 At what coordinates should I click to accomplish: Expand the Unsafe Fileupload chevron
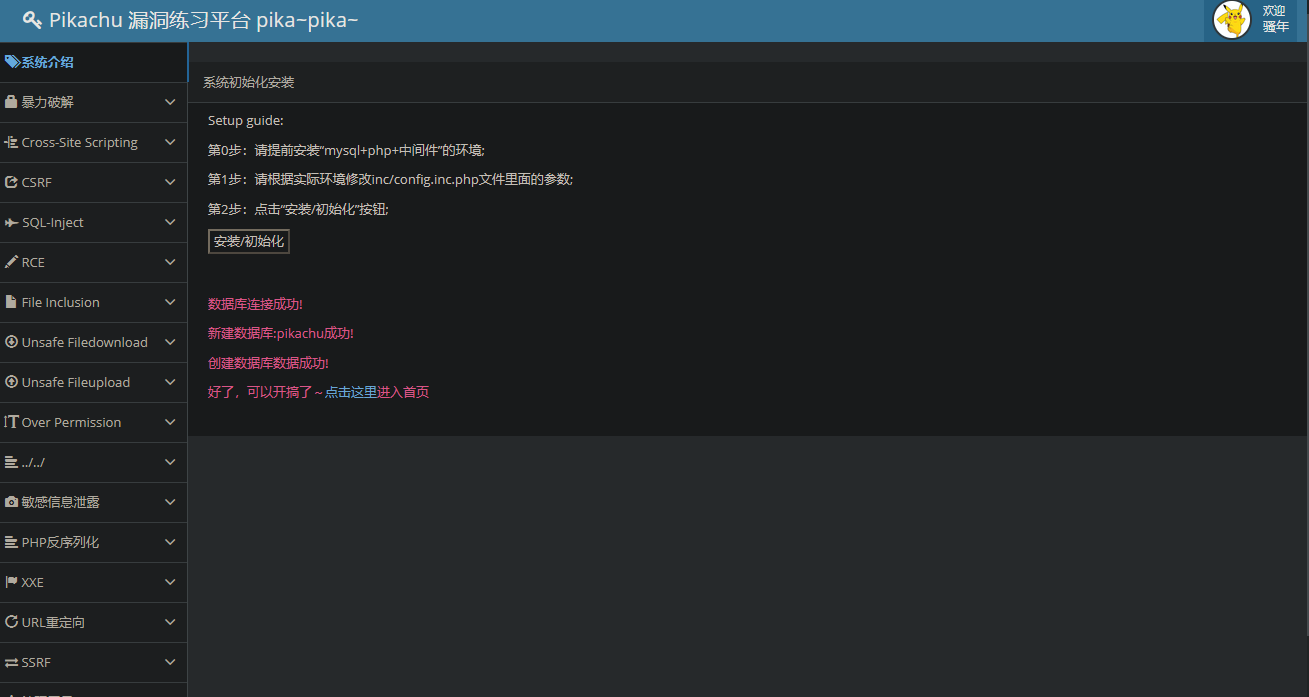click(x=170, y=382)
